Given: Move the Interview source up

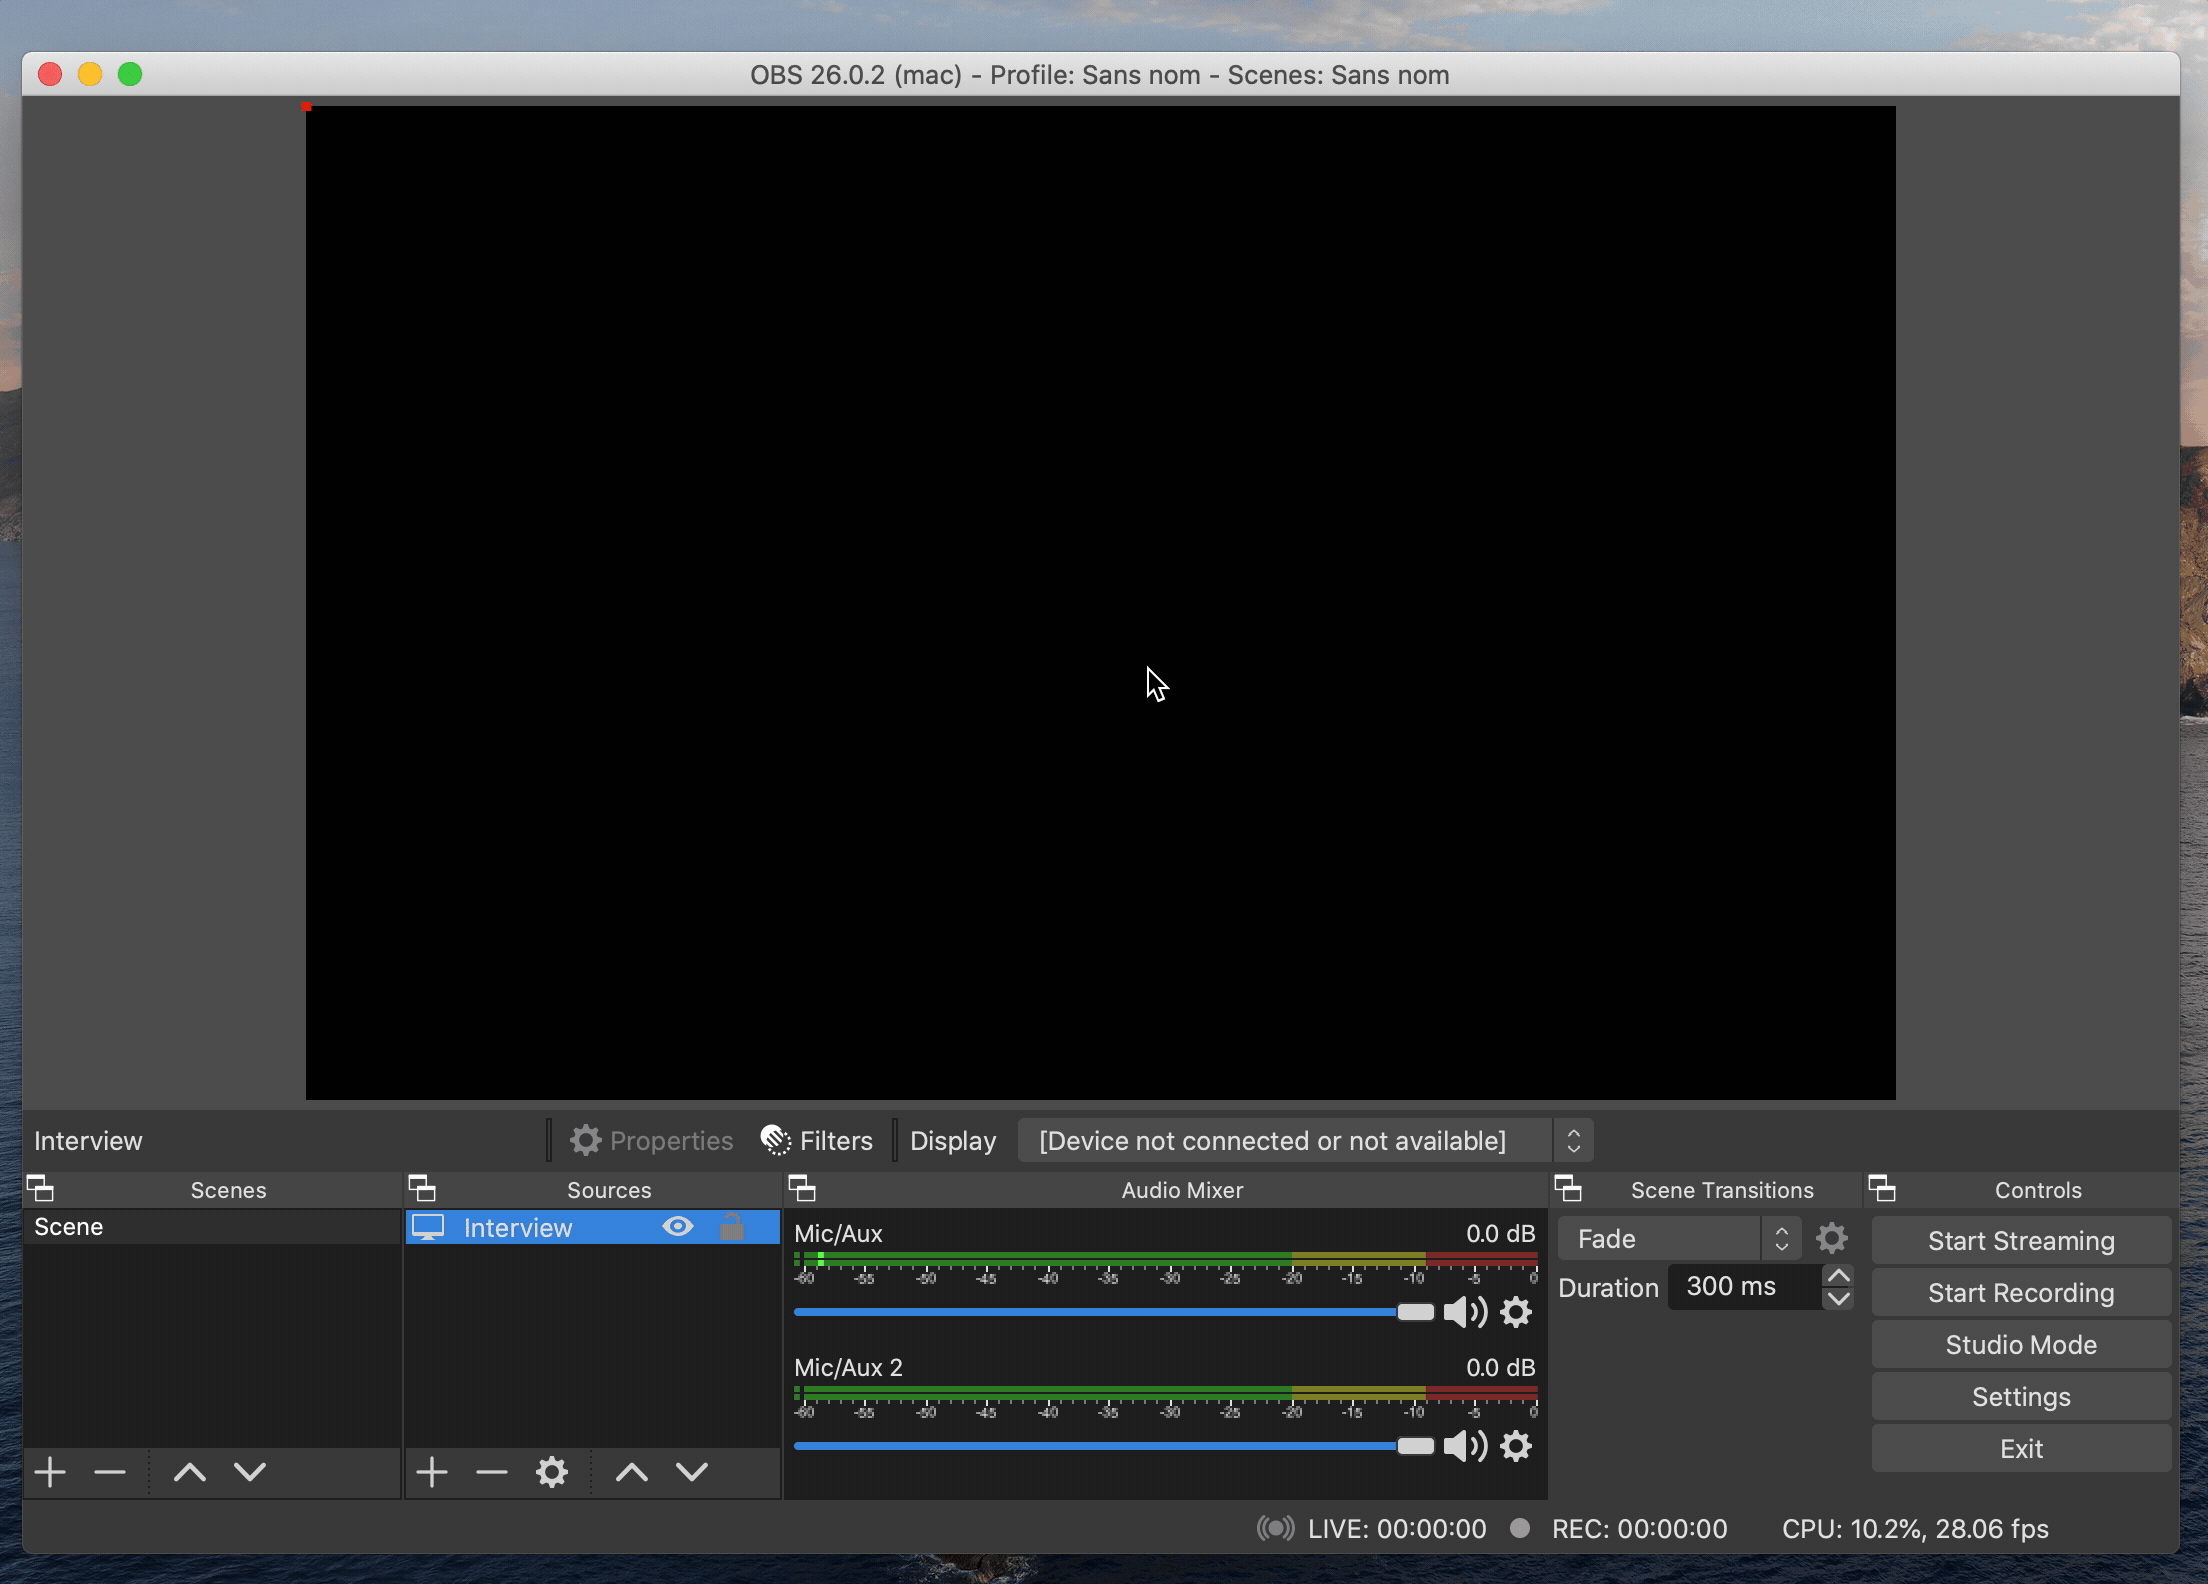Looking at the screenshot, I should pos(631,1472).
